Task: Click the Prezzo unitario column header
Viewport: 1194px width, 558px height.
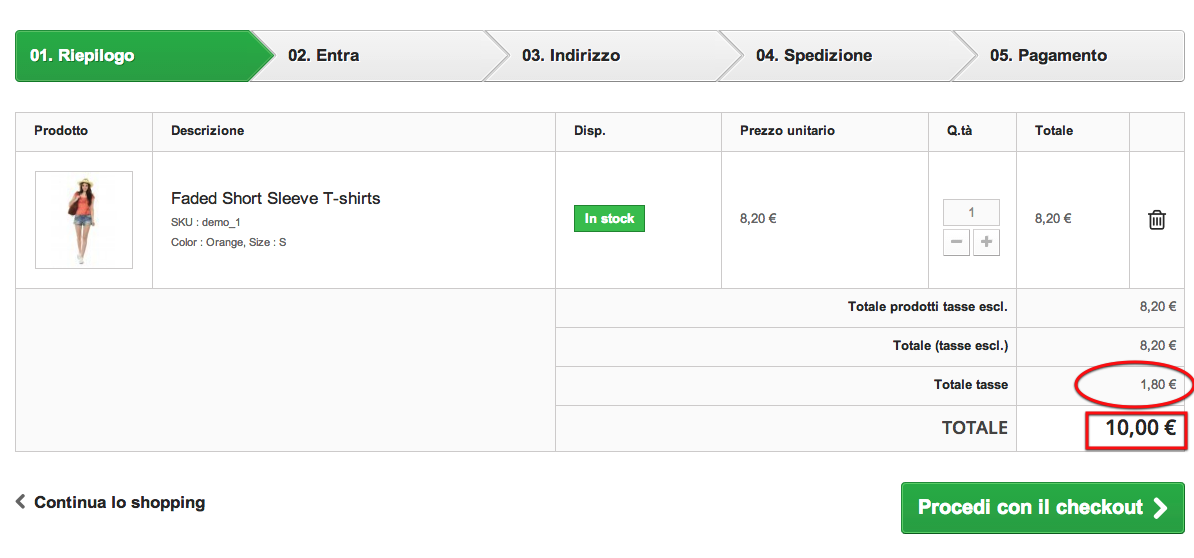Action: click(787, 131)
